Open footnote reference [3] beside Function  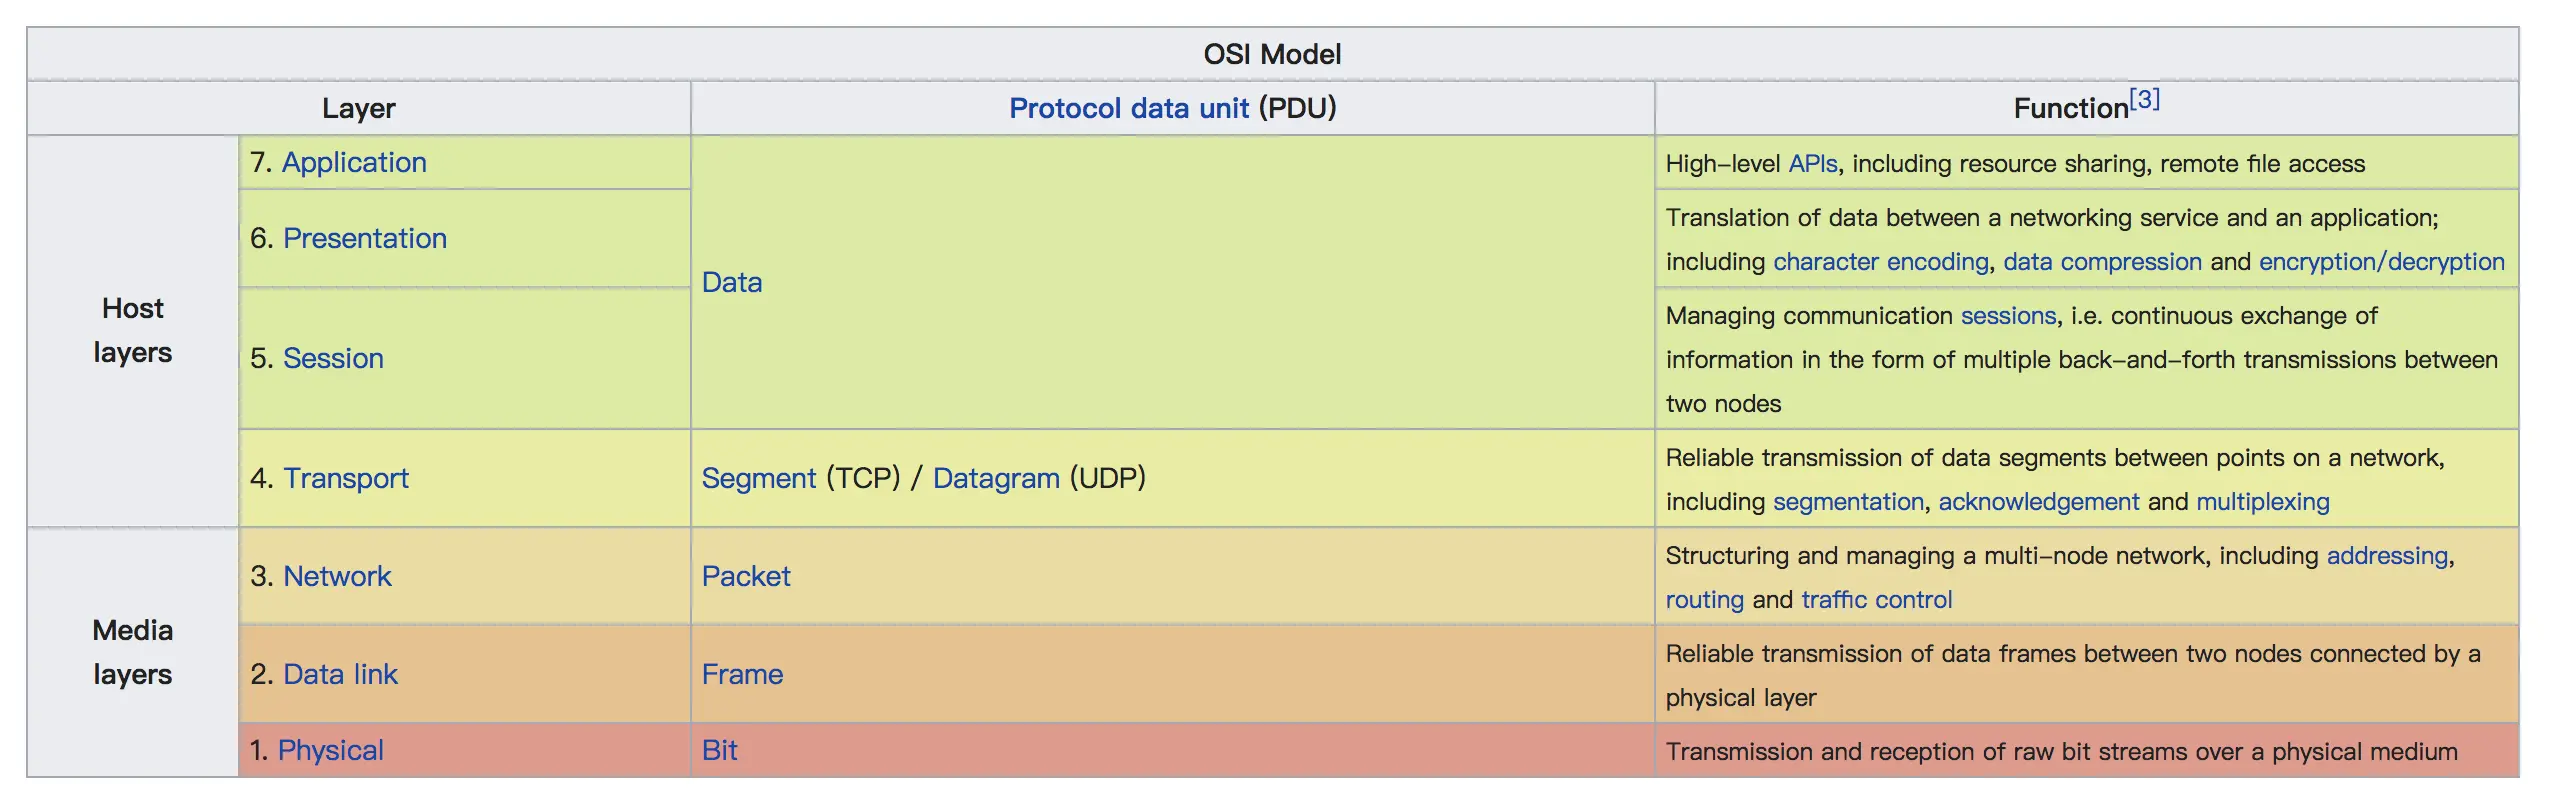tap(2144, 99)
